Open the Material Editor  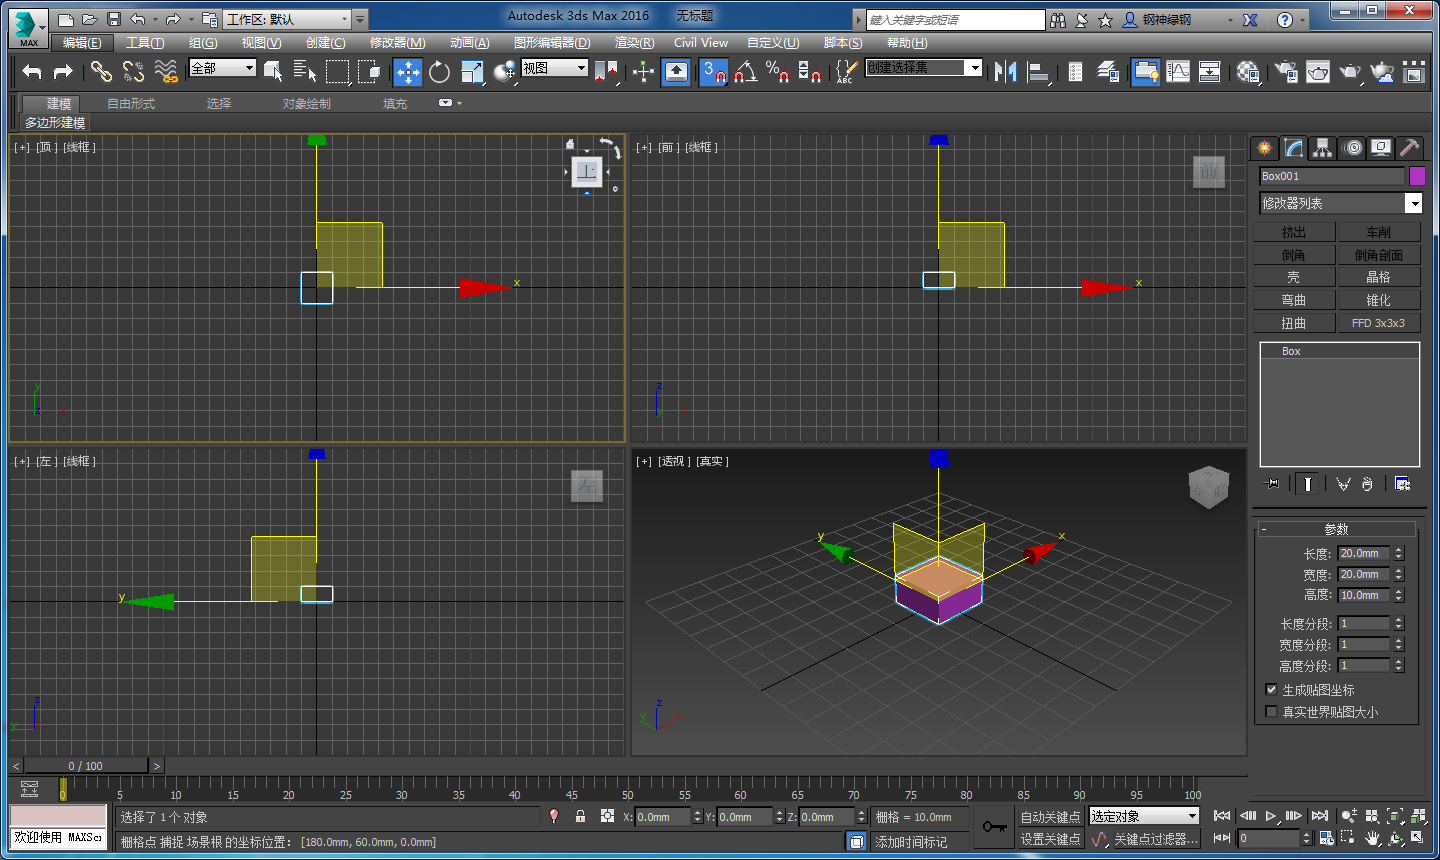pyautogui.click(x=1248, y=72)
